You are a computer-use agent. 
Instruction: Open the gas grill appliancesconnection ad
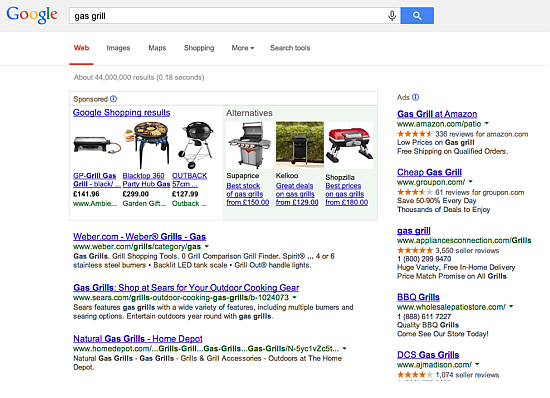(414, 231)
